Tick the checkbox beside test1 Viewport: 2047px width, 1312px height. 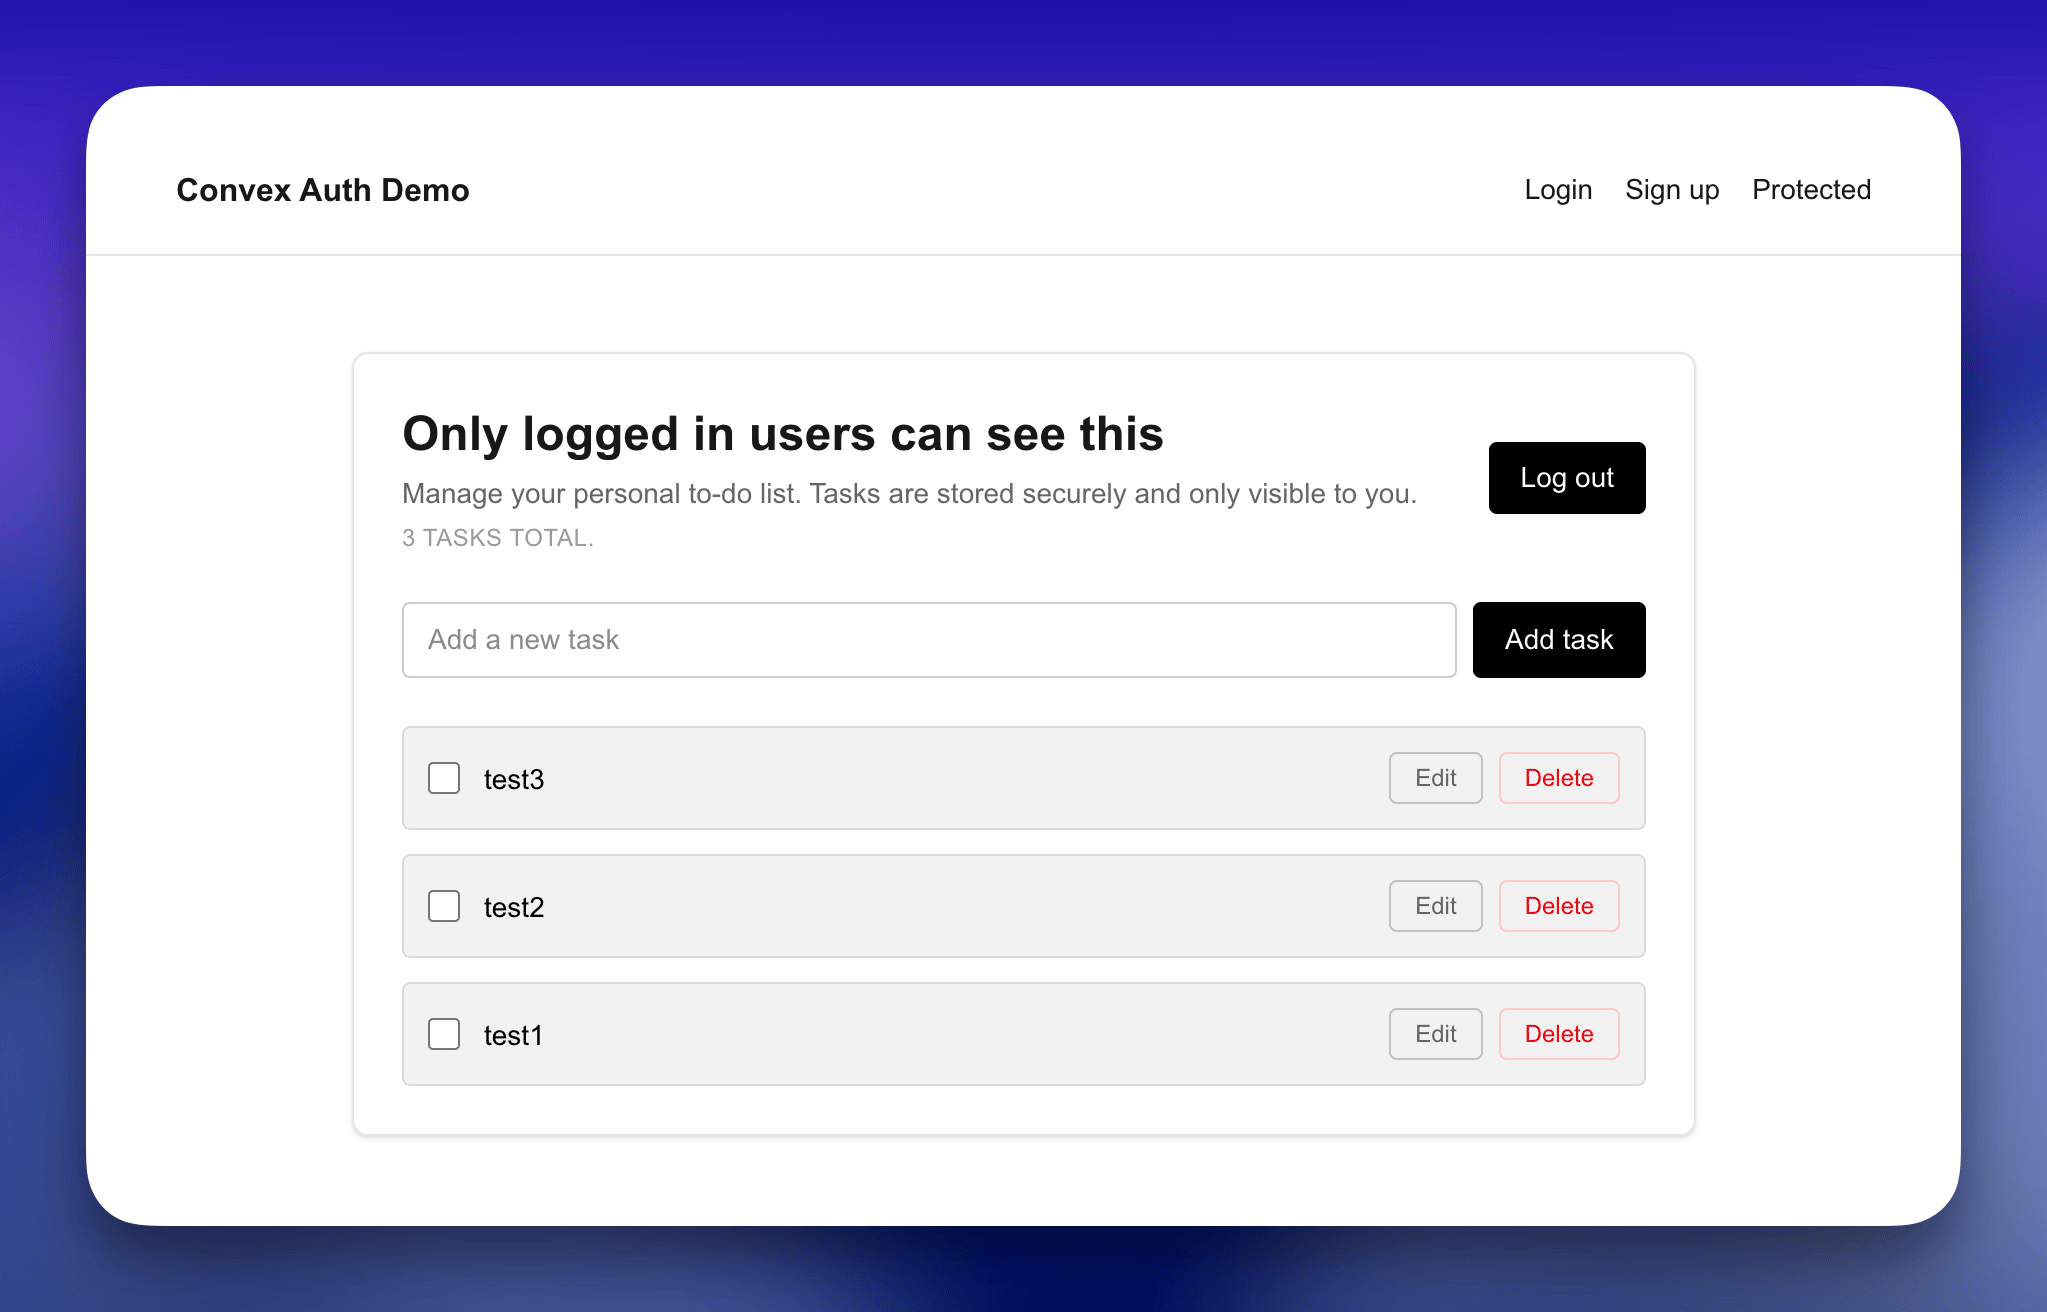(444, 1034)
